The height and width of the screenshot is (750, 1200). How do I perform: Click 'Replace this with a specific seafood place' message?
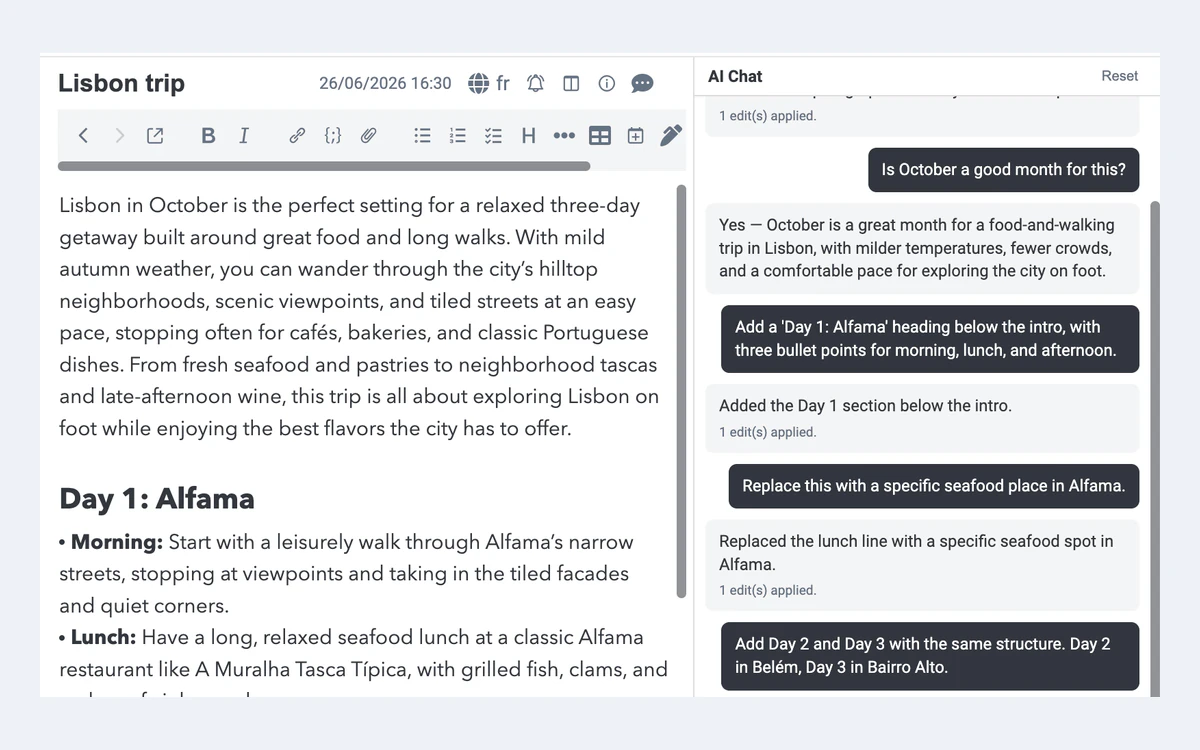pos(934,486)
